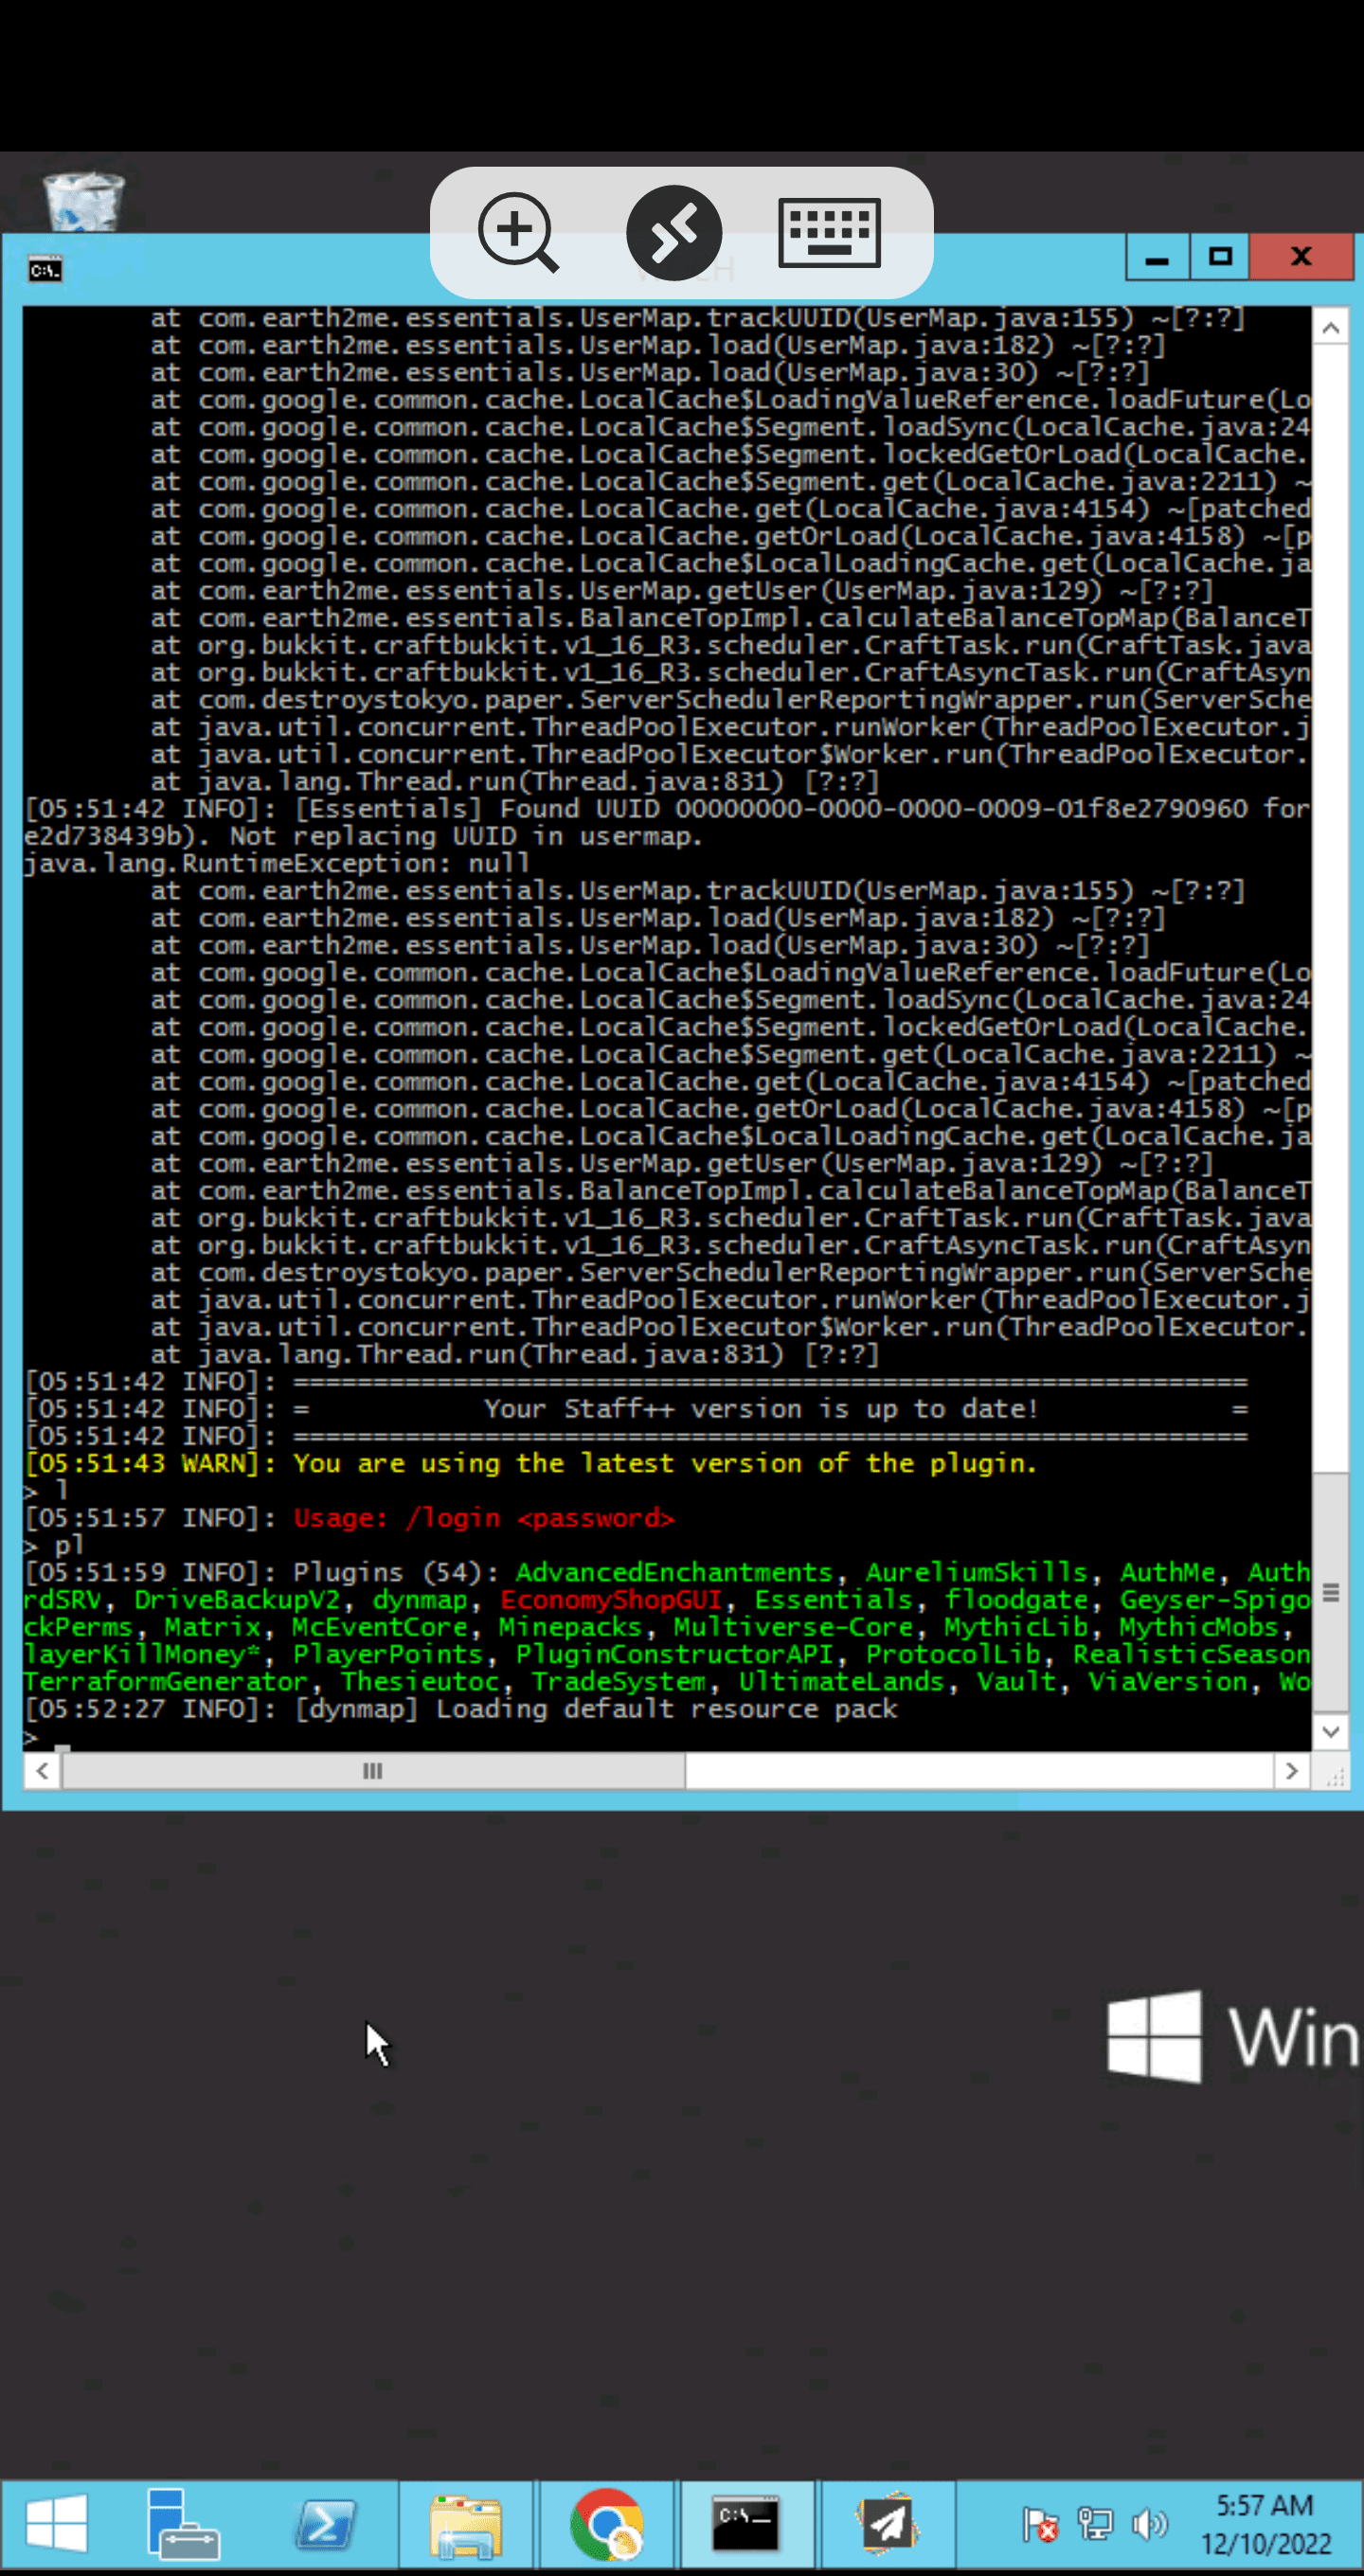Click the Thesieutoc plugin name
Screen dimensions: 1364x2576
tap(420, 1682)
